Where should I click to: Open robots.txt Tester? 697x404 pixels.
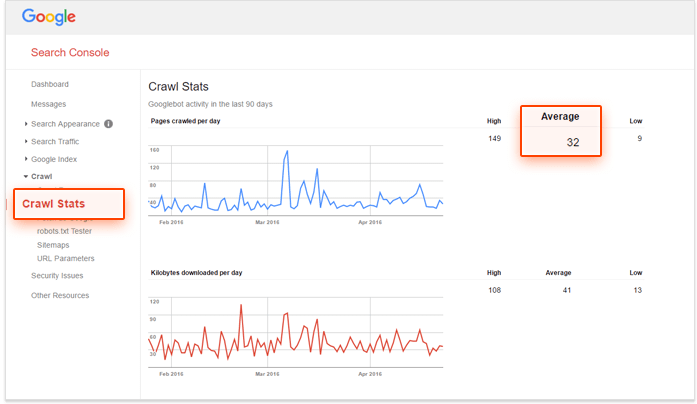[64, 231]
